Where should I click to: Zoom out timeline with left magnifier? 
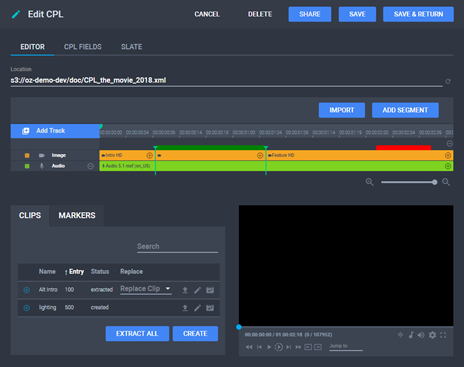(369, 182)
